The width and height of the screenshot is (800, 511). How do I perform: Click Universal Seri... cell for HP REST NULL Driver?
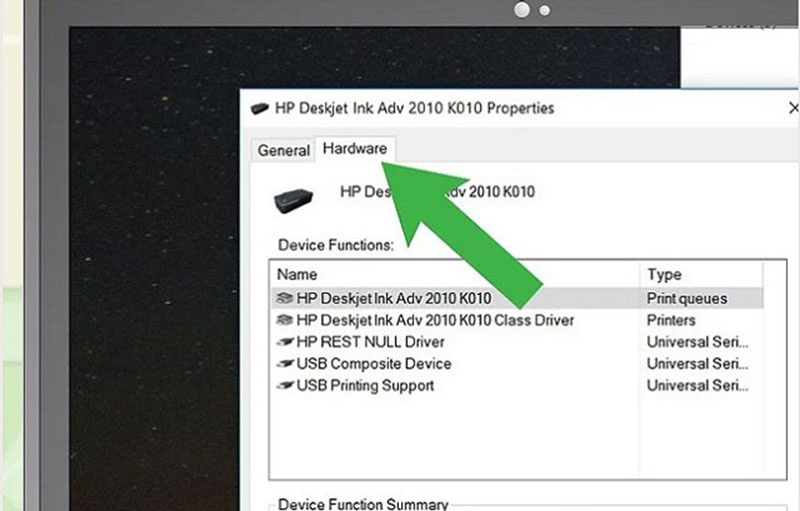pyautogui.click(x=697, y=342)
